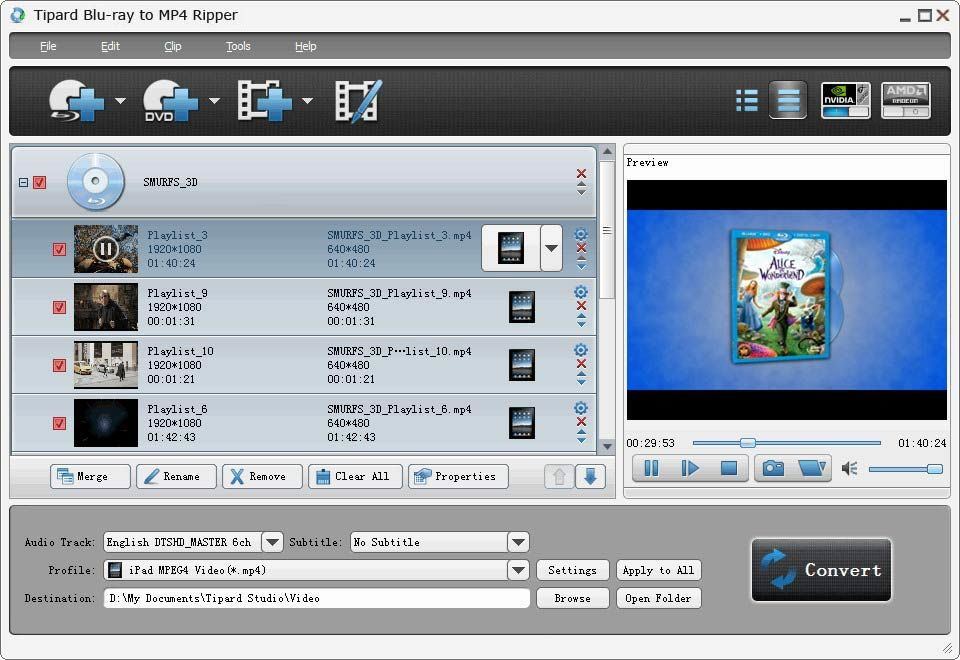Uncheck the Playlist_3 checkbox

59,250
